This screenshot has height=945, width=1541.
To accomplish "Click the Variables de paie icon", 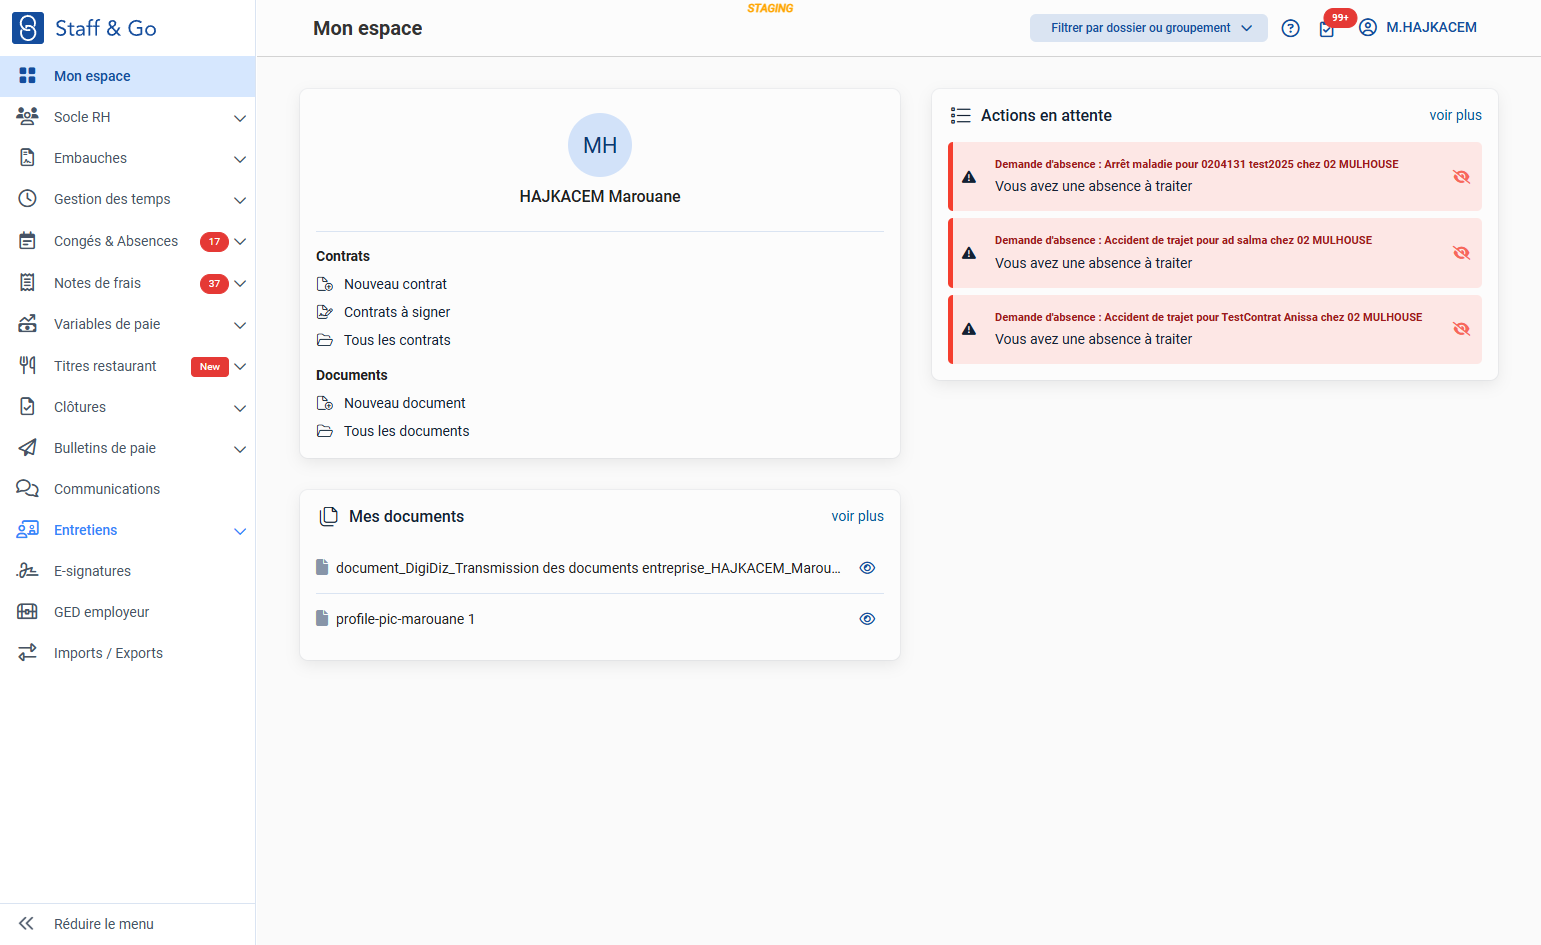I will 28,324.
